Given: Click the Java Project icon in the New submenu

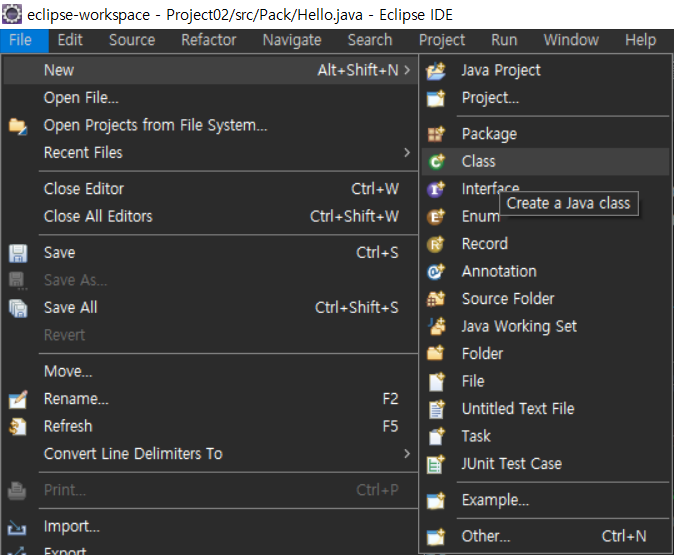Looking at the screenshot, I should (436, 71).
